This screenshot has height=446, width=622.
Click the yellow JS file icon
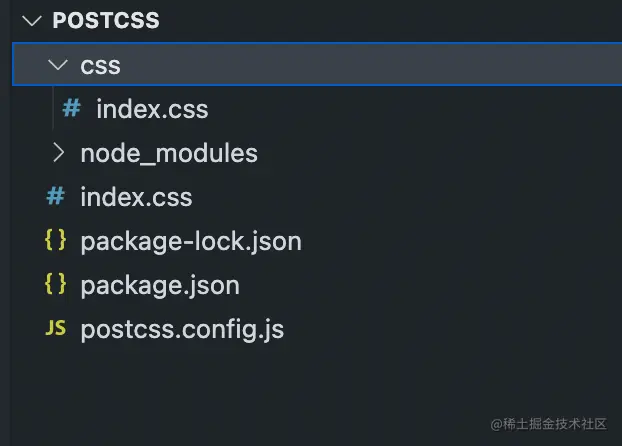click(56, 329)
